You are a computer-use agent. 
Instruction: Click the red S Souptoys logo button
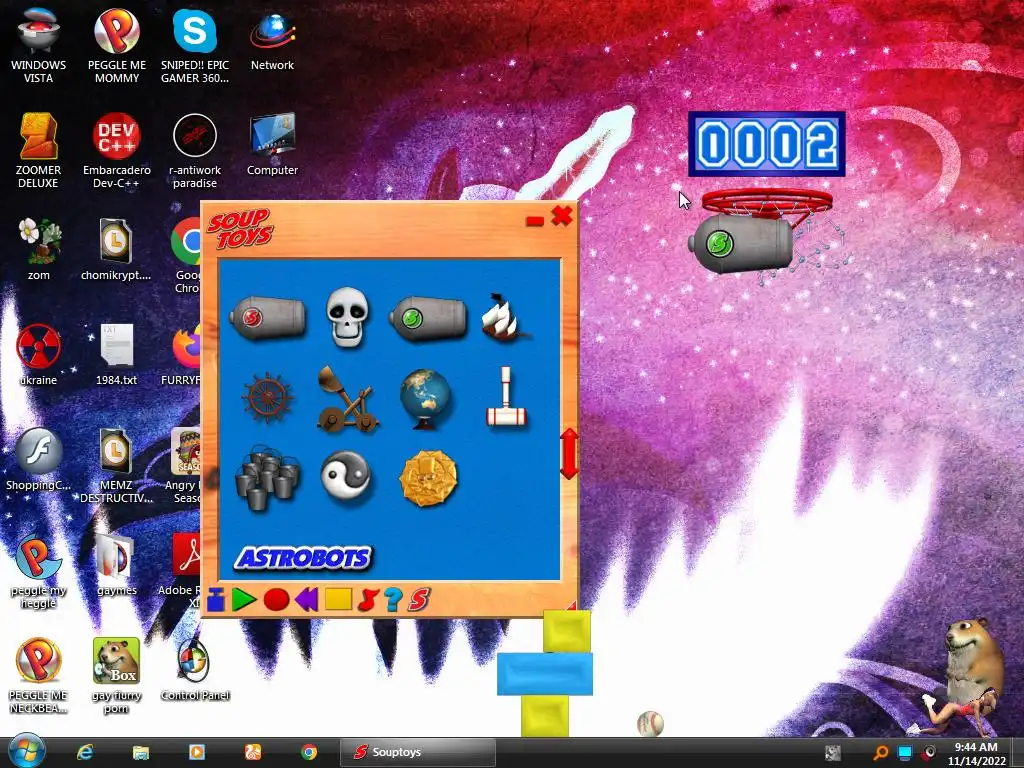[419, 600]
